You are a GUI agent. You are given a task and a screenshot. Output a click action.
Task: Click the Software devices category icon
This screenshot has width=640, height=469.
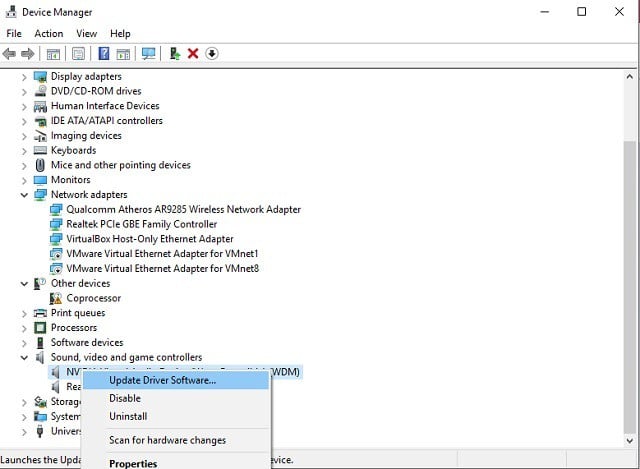(x=40, y=342)
